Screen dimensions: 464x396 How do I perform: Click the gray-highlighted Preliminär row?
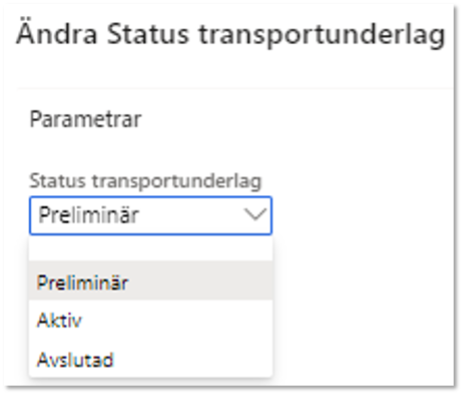pos(151,281)
